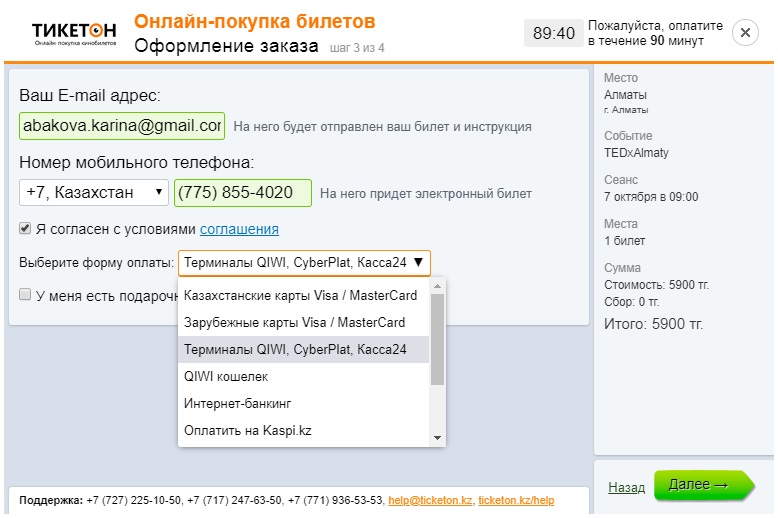Toggle the agreement terms checkbox
This screenshot has height=518, width=778.
point(25,228)
